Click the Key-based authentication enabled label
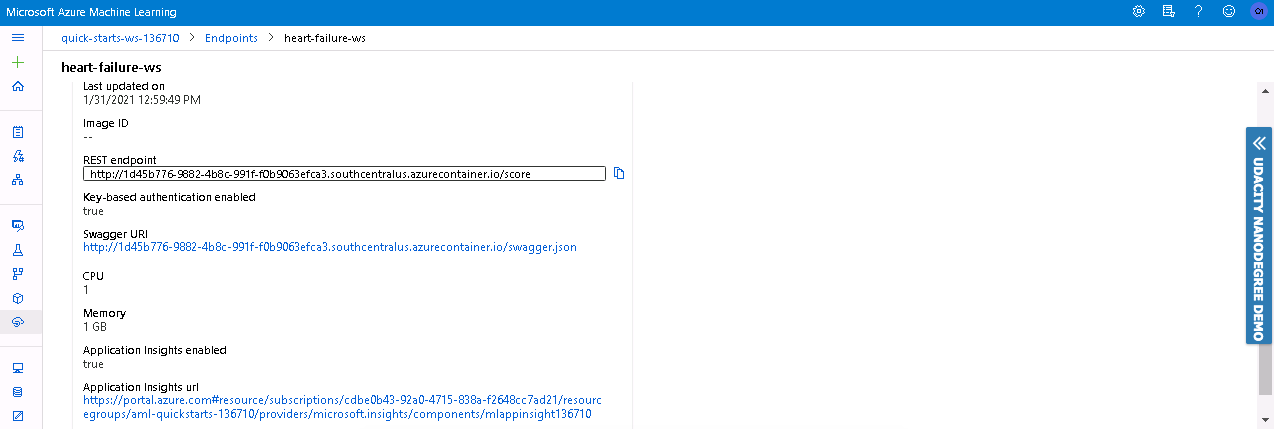1274x429 pixels. 169,197
